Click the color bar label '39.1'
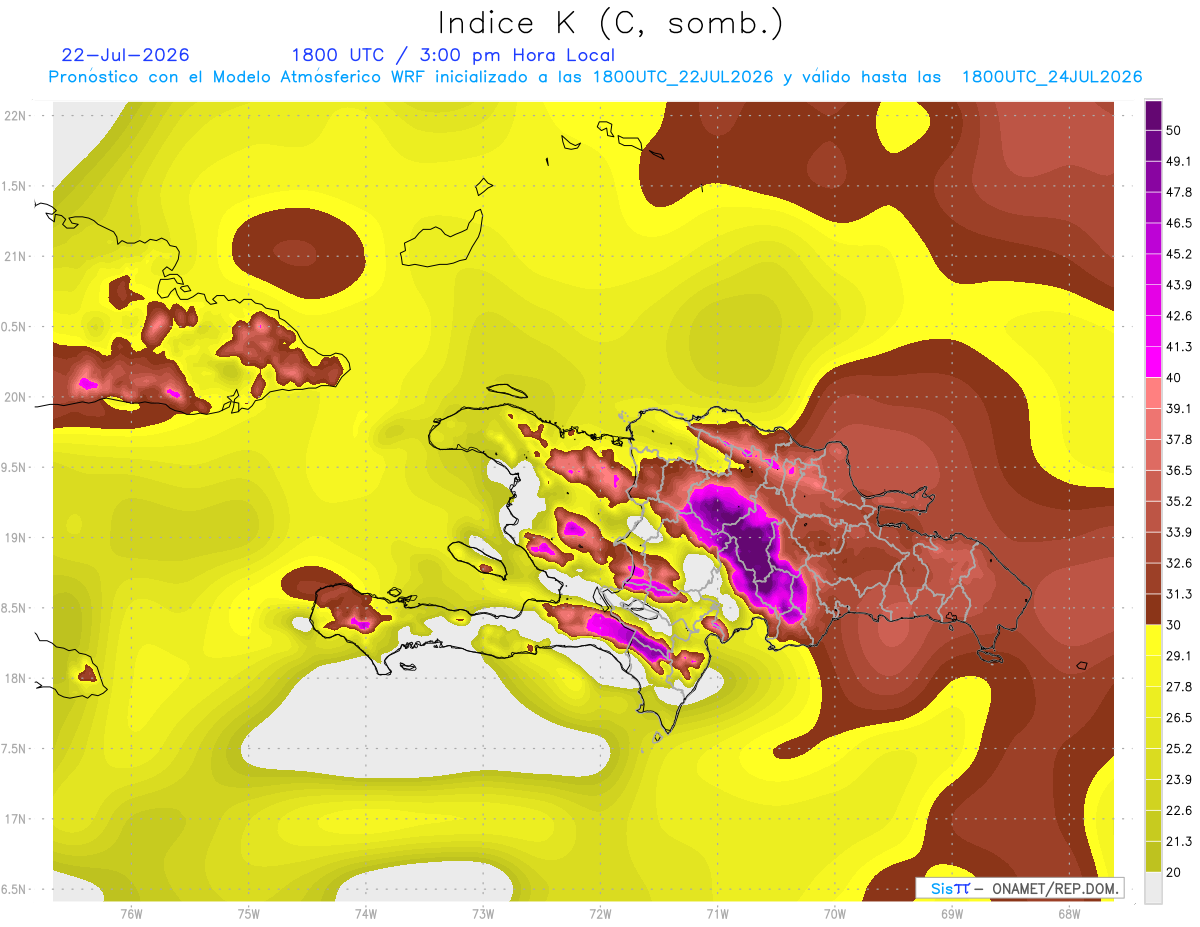Image resolution: width=1200 pixels, height=927 pixels. (1179, 408)
